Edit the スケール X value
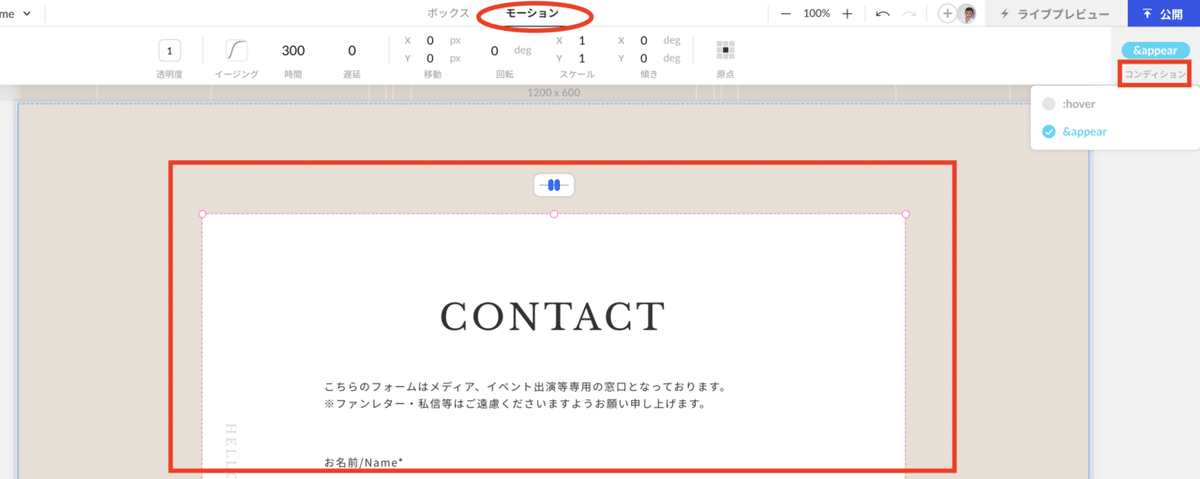Image resolution: width=1200 pixels, height=479 pixels. pos(582,41)
